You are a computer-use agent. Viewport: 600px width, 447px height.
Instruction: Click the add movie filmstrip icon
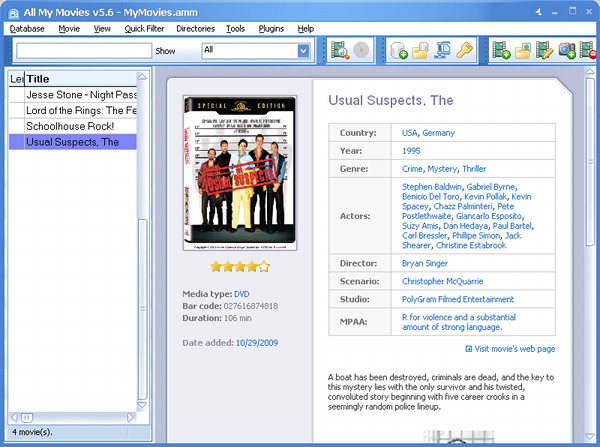pyautogui.click(x=501, y=50)
